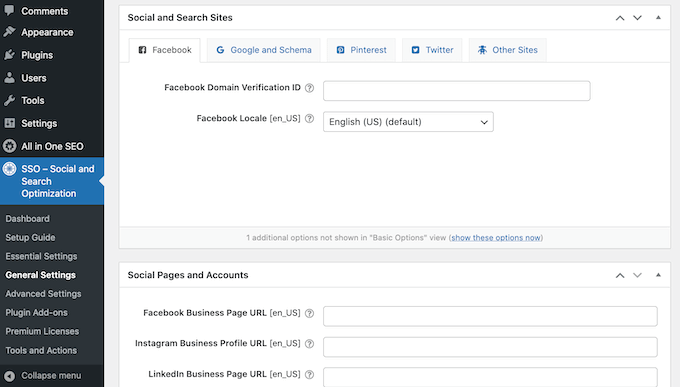Screen dimensions: 680x387
Task: Focus the Facebook Domain Verification ID field
Action: pos(457,91)
